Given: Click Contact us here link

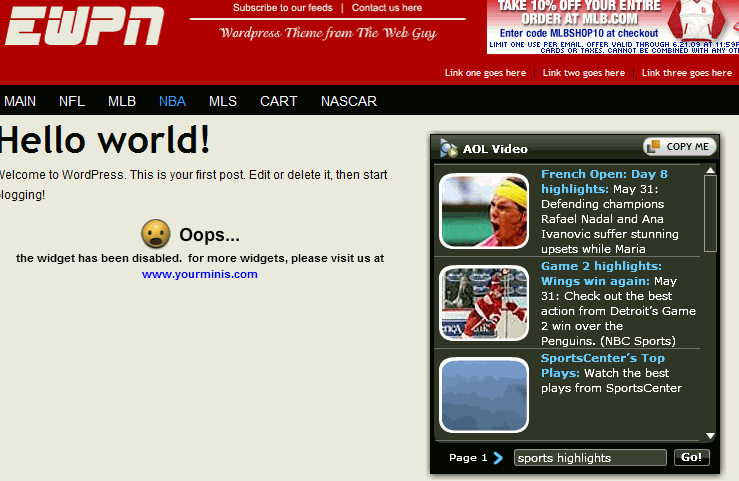Looking at the screenshot, I should (x=386, y=8).
